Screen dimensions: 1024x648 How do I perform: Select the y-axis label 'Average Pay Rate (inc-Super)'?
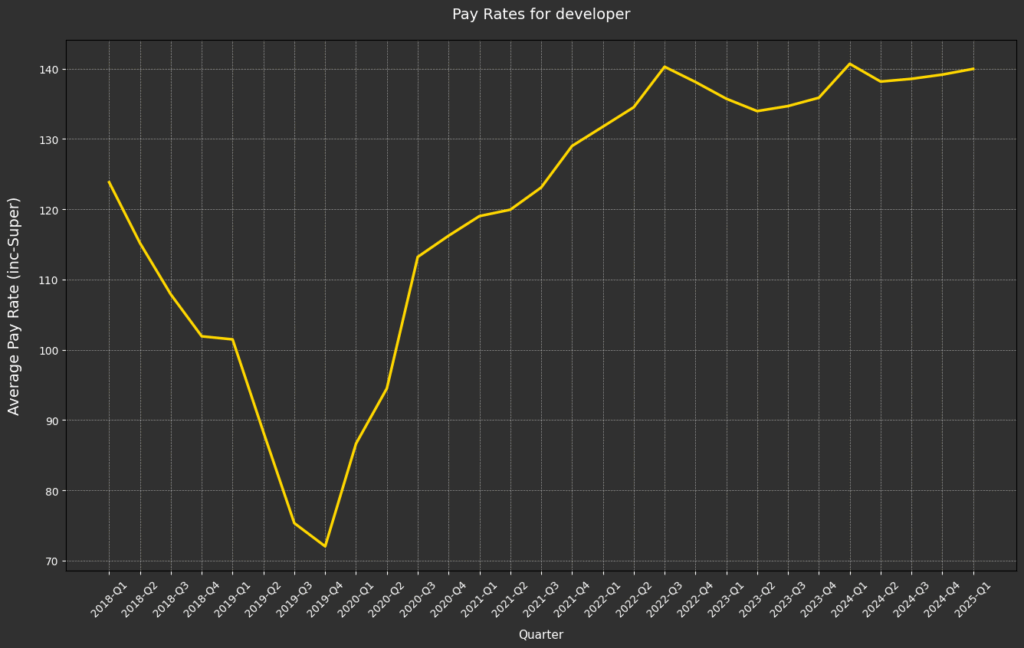tap(14, 306)
